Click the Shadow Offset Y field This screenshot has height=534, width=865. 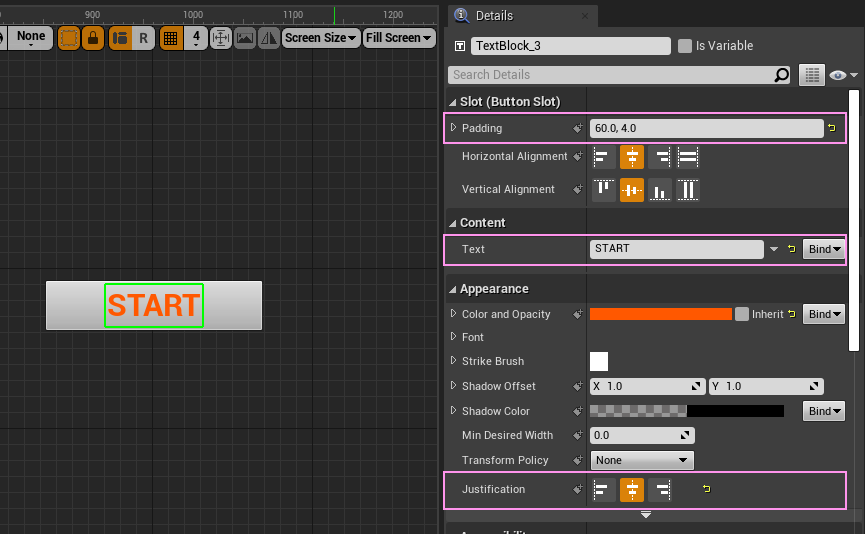[766, 386]
